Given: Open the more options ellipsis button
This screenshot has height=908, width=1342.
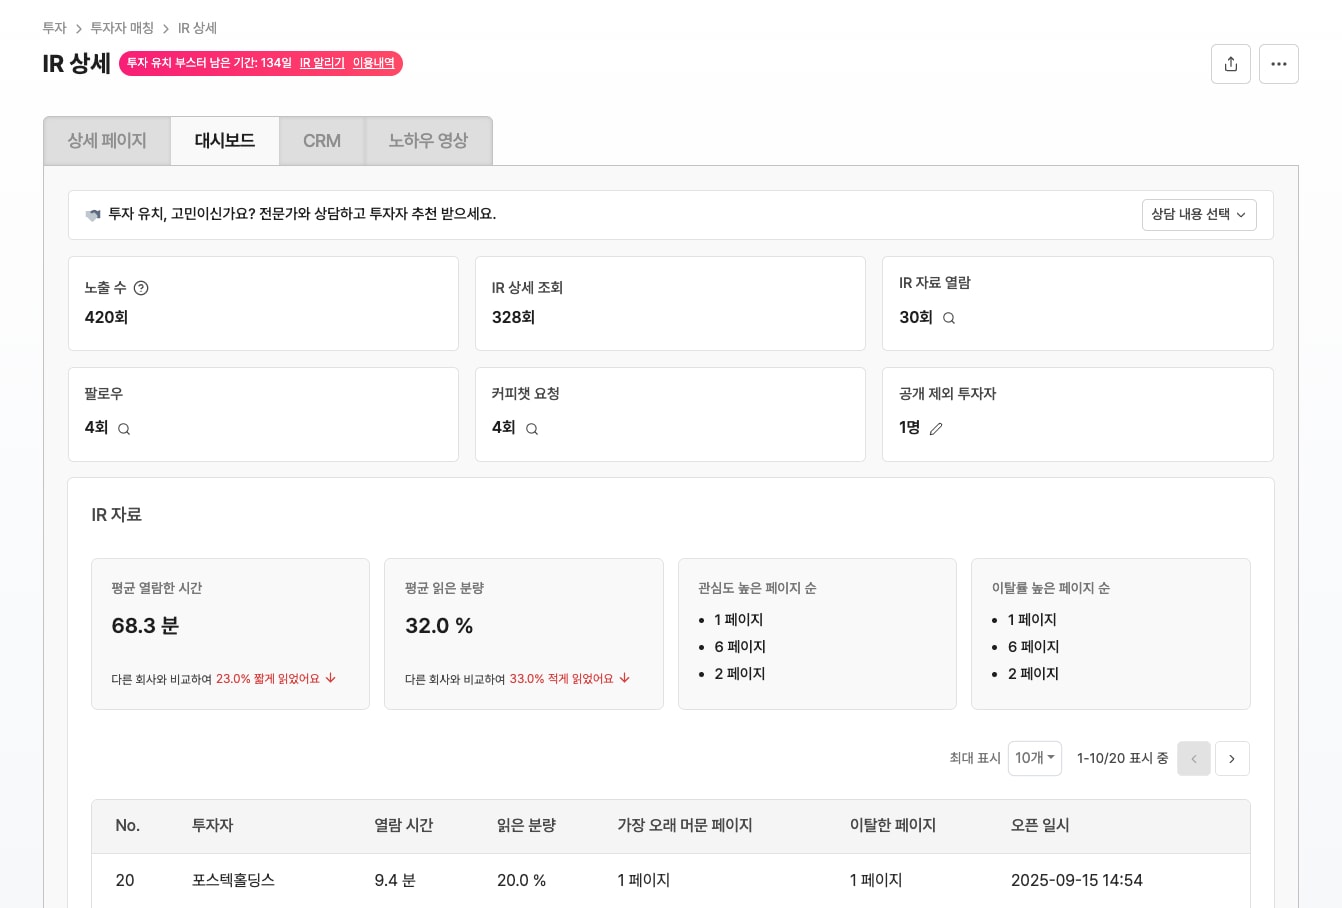Looking at the screenshot, I should tap(1278, 64).
